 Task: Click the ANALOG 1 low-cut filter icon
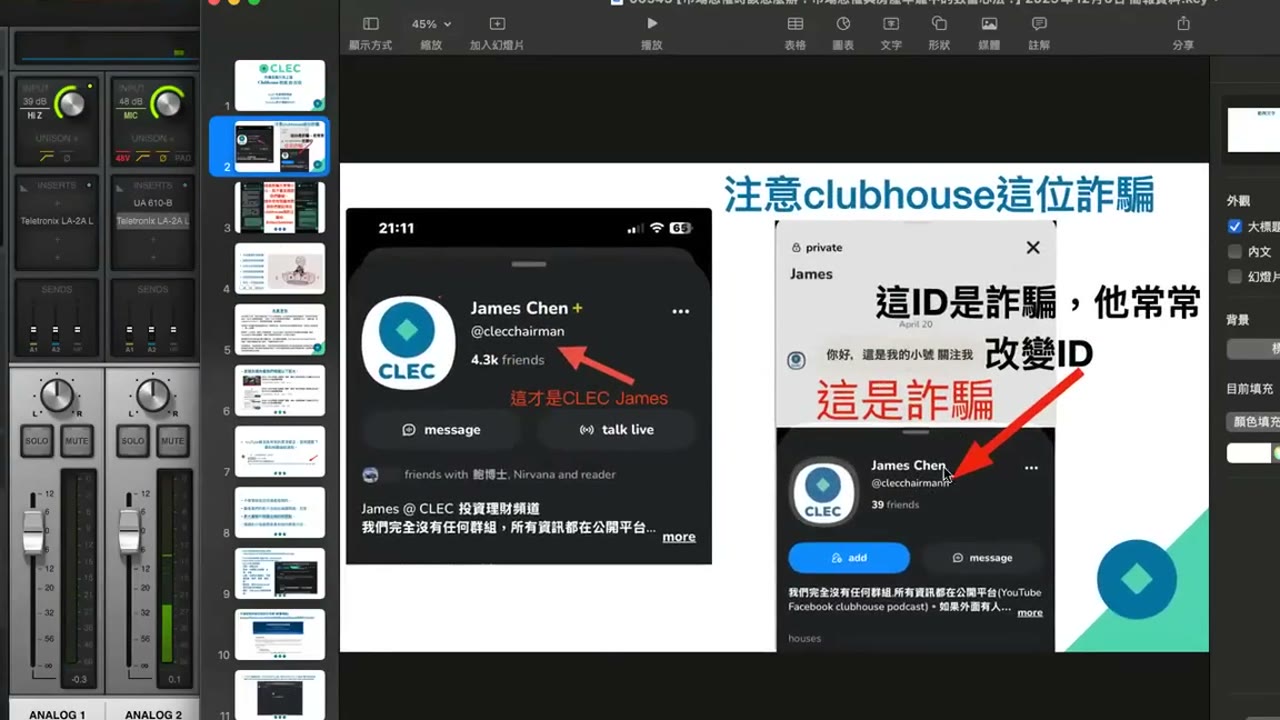pyautogui.click(x=46, y=158)
